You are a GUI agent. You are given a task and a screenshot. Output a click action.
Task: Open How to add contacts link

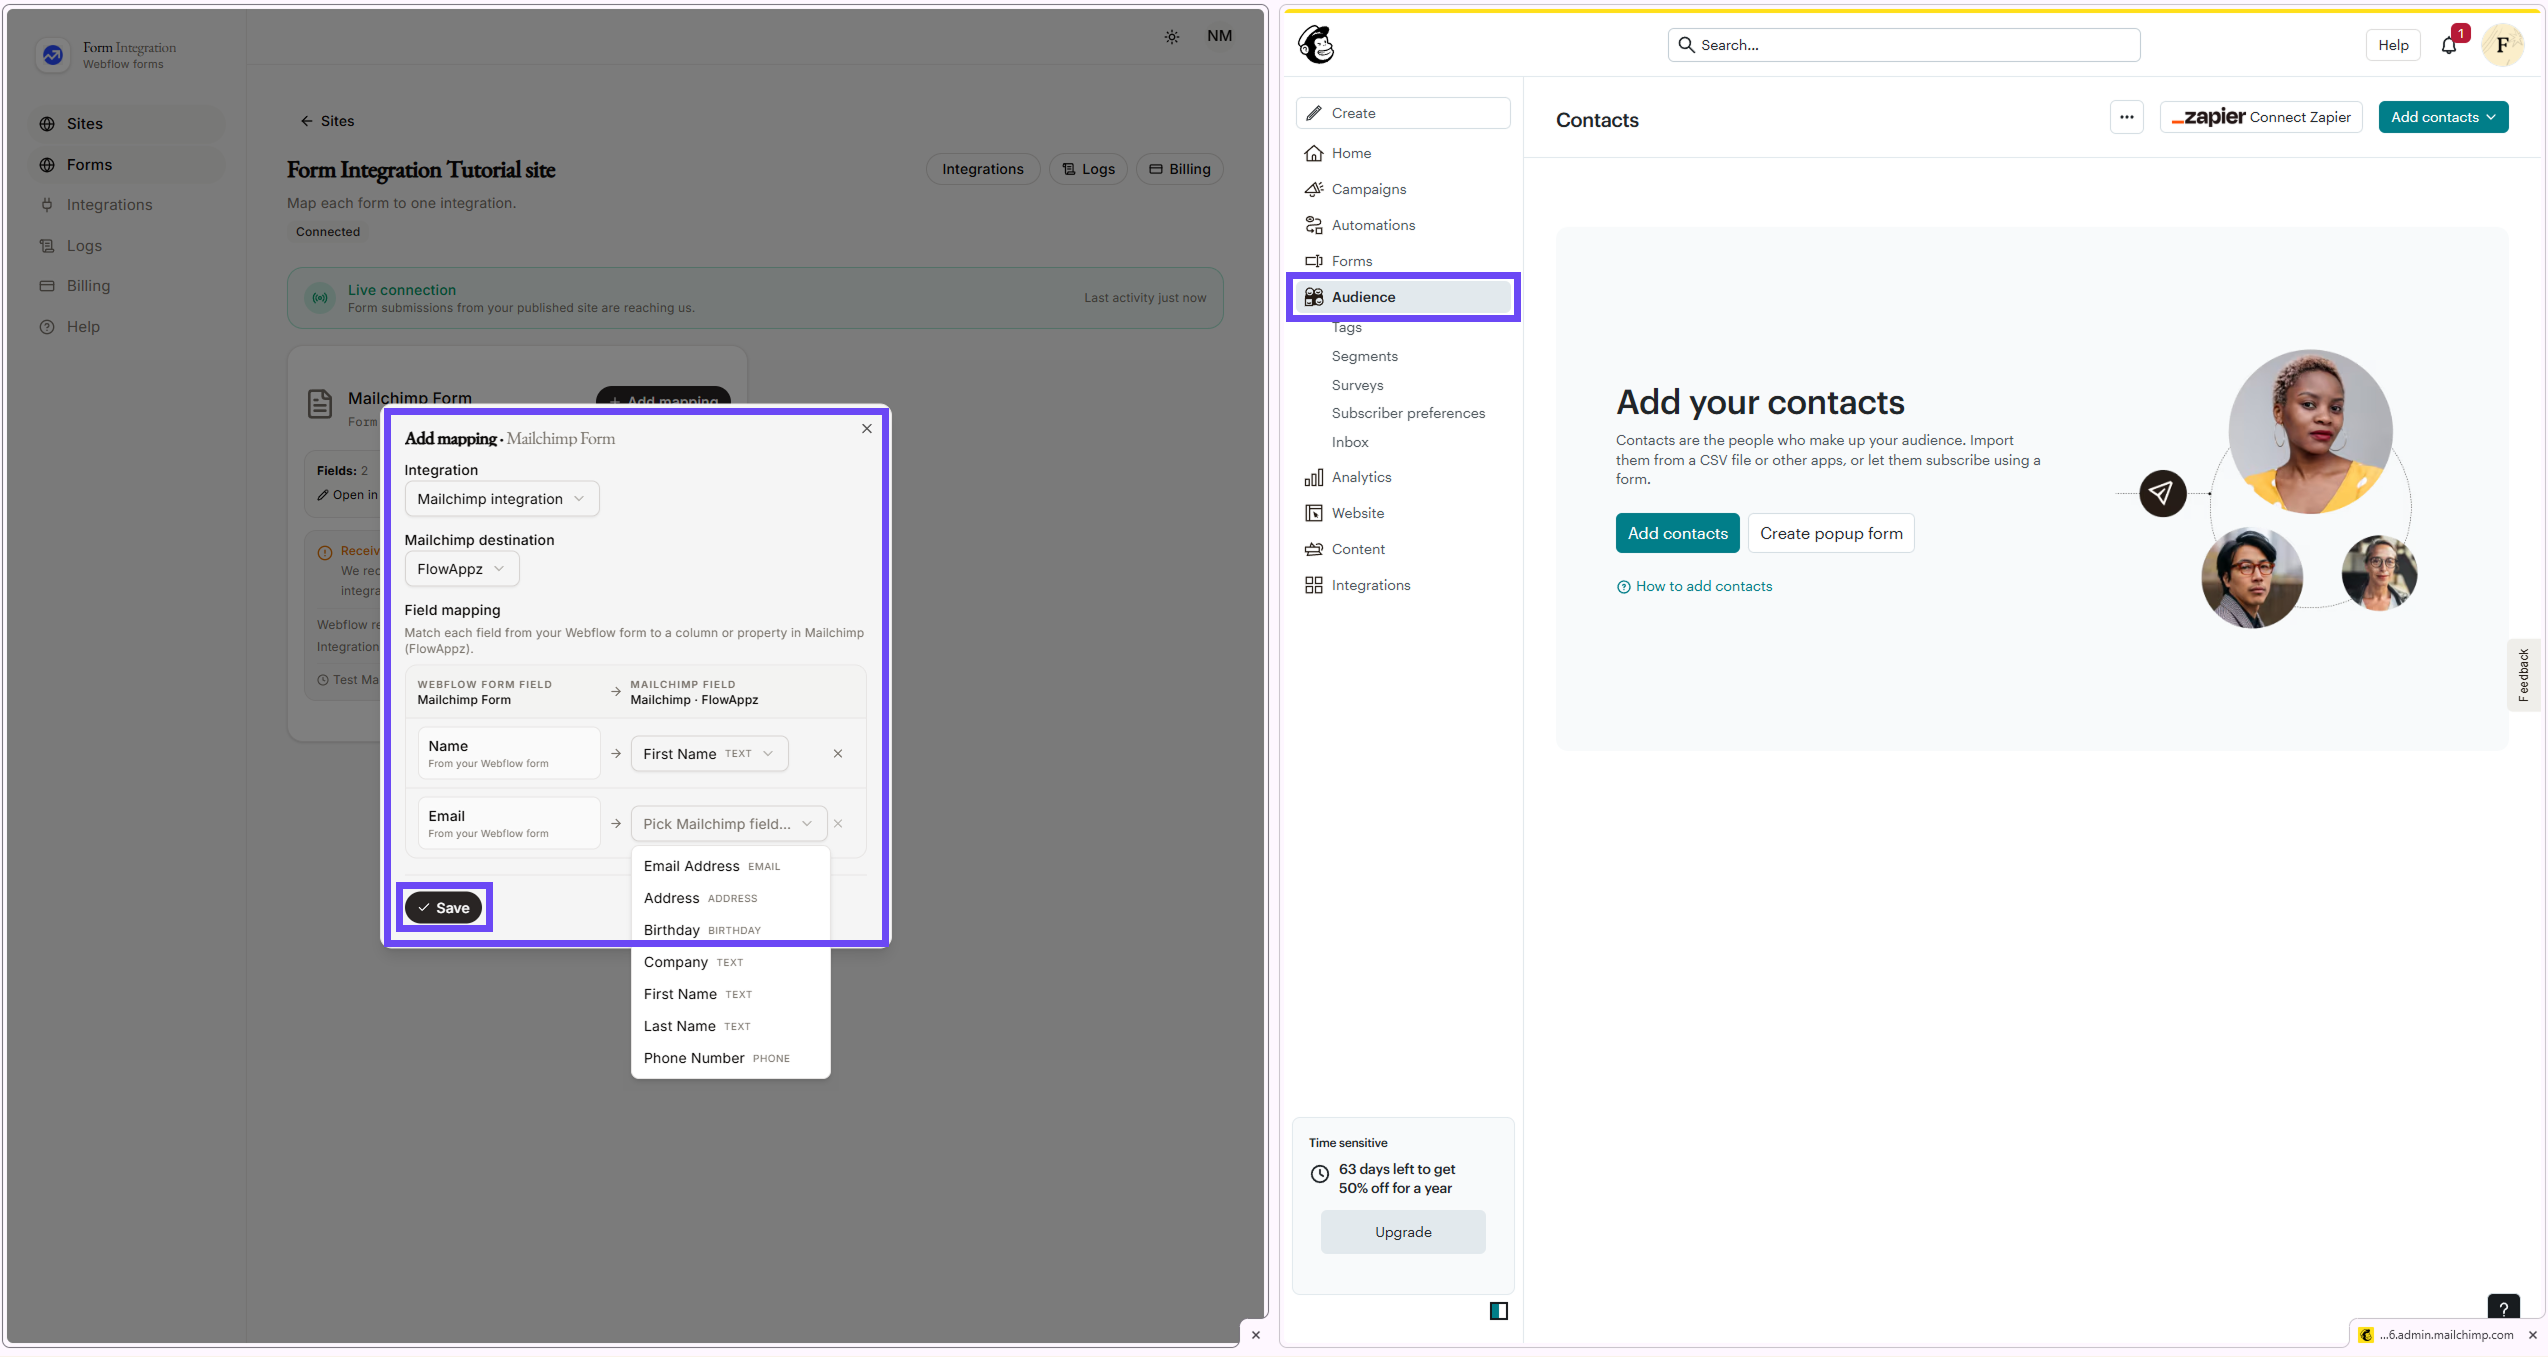1694,587
